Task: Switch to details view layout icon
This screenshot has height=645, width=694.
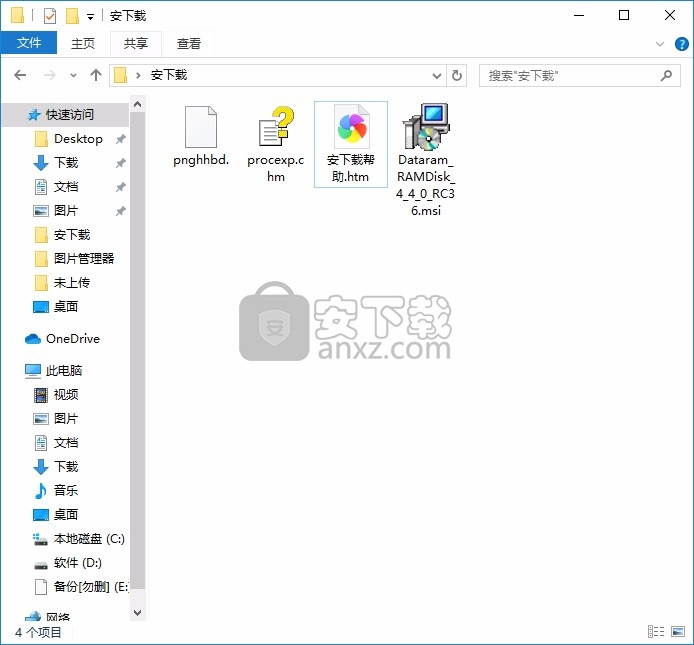Action: (656, 631)
